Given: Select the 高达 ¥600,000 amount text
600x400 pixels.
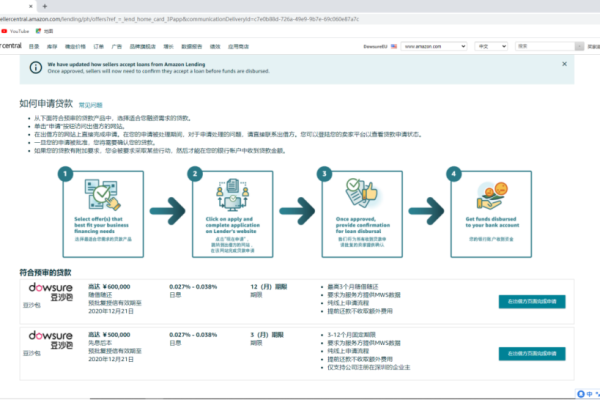Looking at the screenshot, I should [109, 287].
